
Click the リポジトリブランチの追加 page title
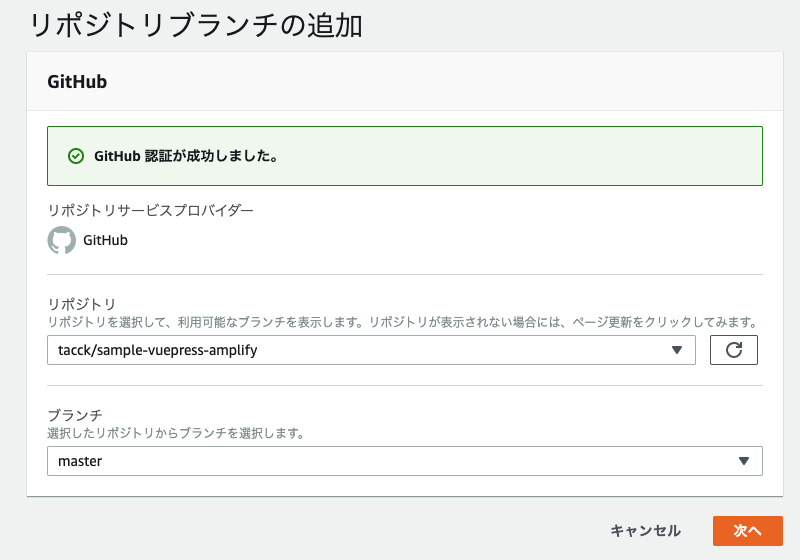pyautogui.click(x=196, y=25)
